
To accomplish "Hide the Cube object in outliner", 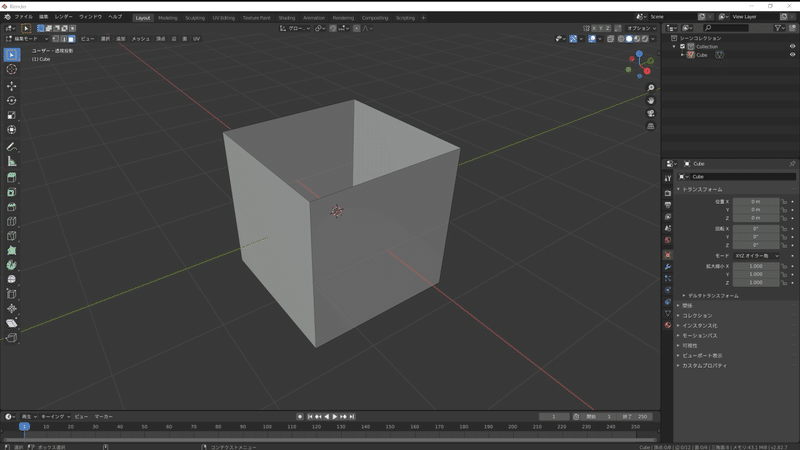I will pyautogui.click(x=792, y=55).
